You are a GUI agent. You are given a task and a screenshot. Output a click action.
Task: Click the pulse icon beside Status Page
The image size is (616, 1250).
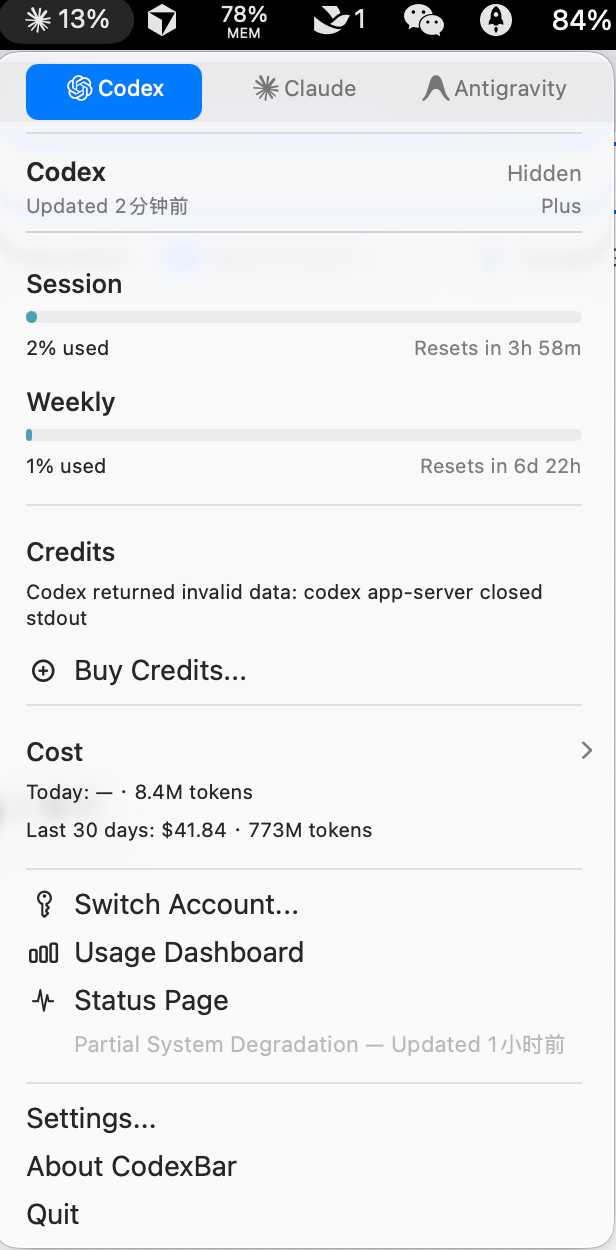pyautogui.click(x=43, y=1001)
